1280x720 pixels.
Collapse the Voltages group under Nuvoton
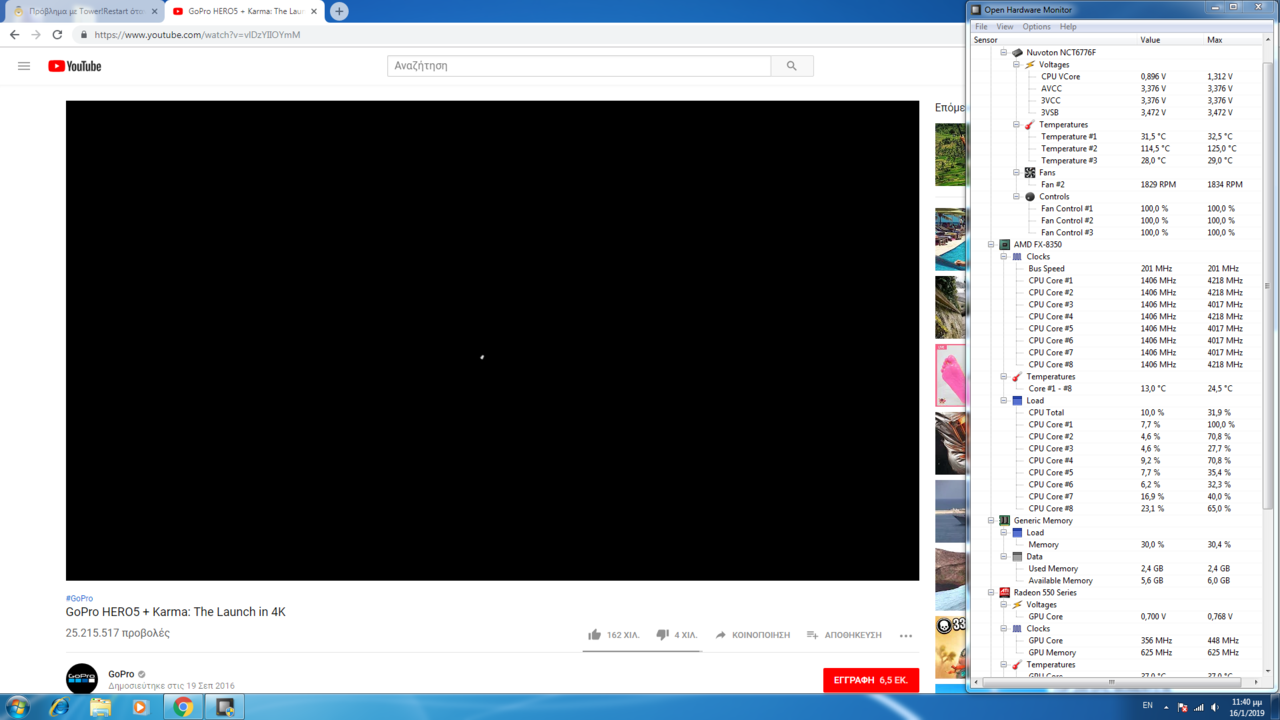(1017, 64)
